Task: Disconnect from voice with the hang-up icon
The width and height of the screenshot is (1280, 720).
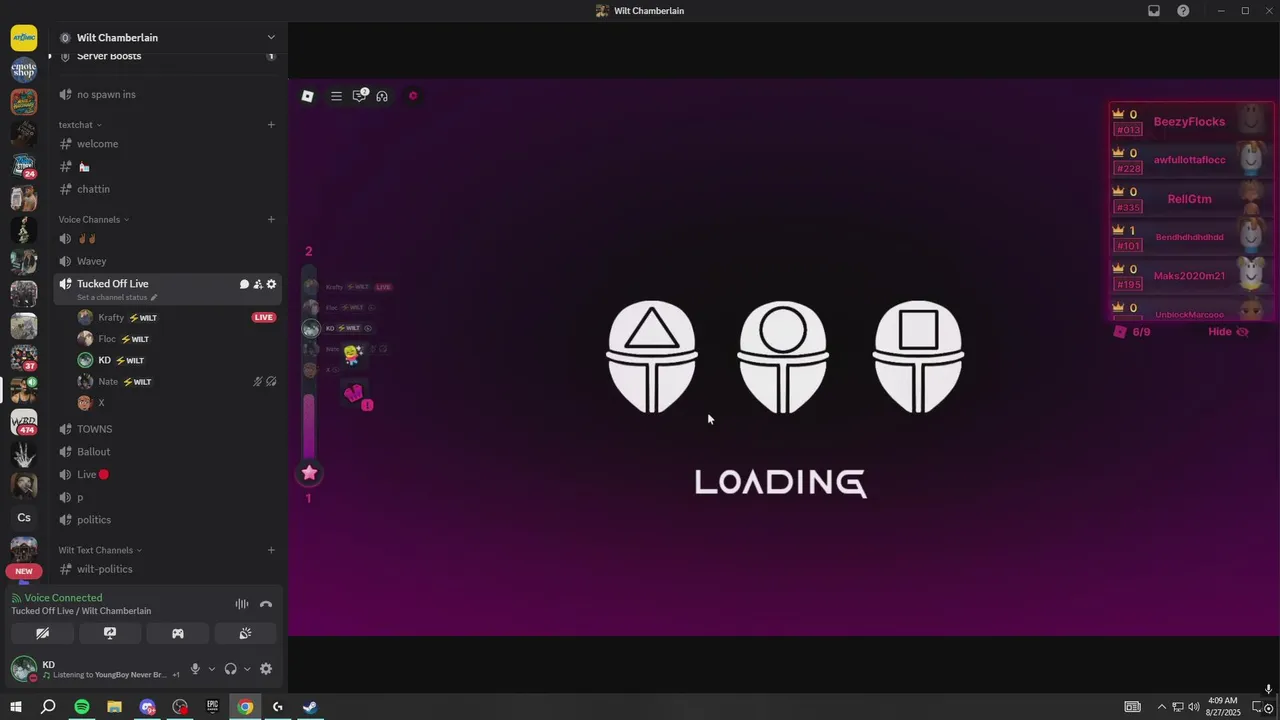Action: (x=266, y=604)
